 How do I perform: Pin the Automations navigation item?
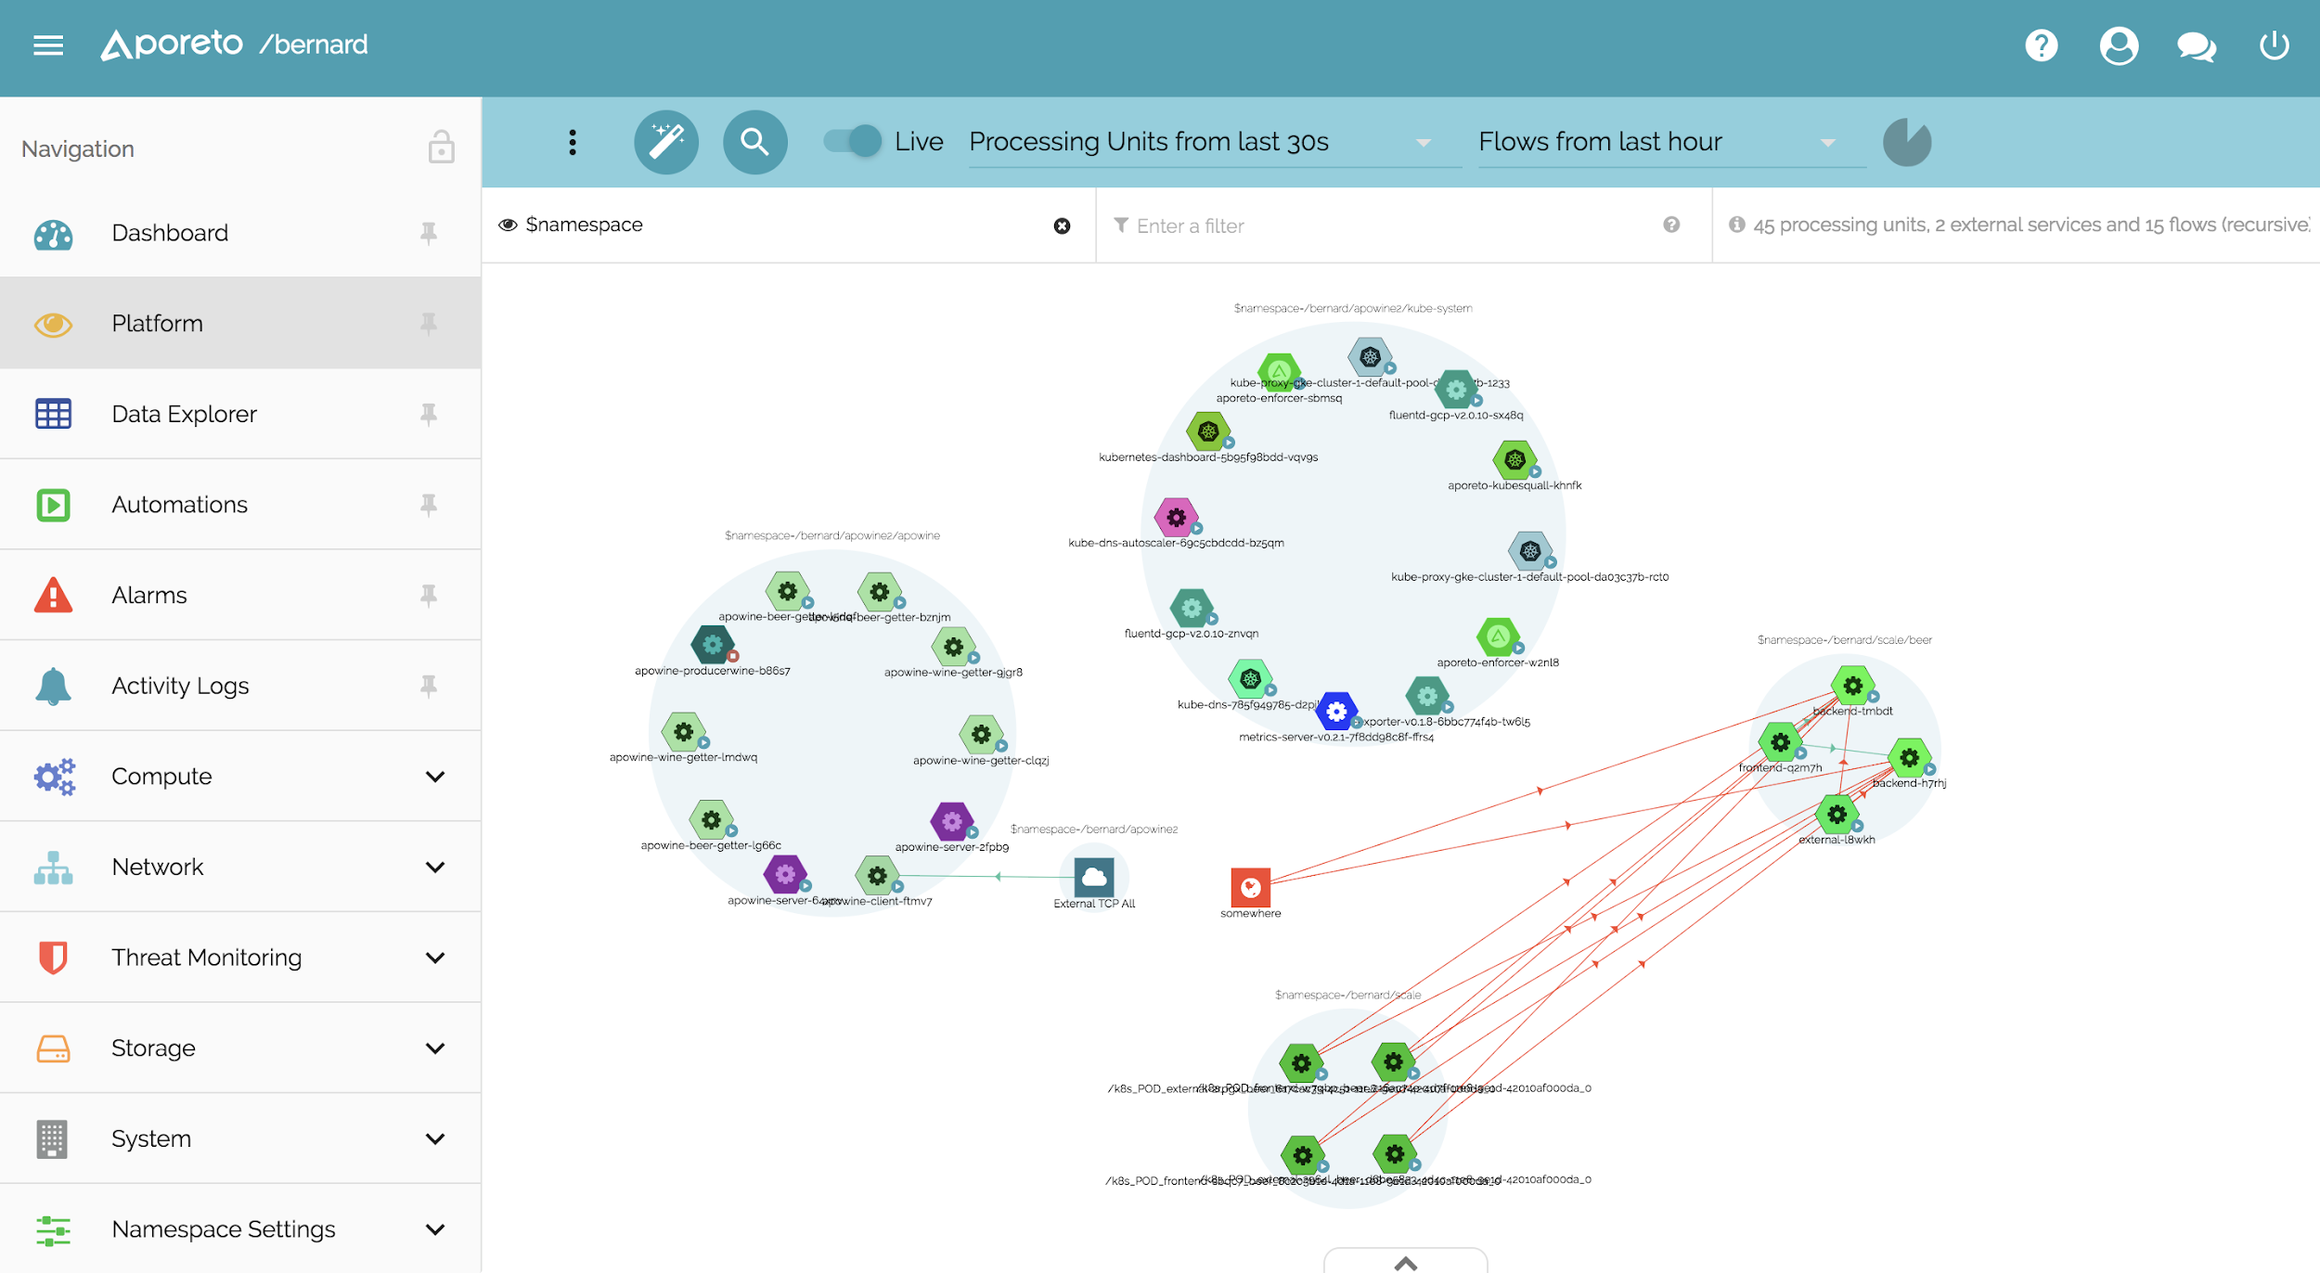pyautogui.click(x=429, y=504)
